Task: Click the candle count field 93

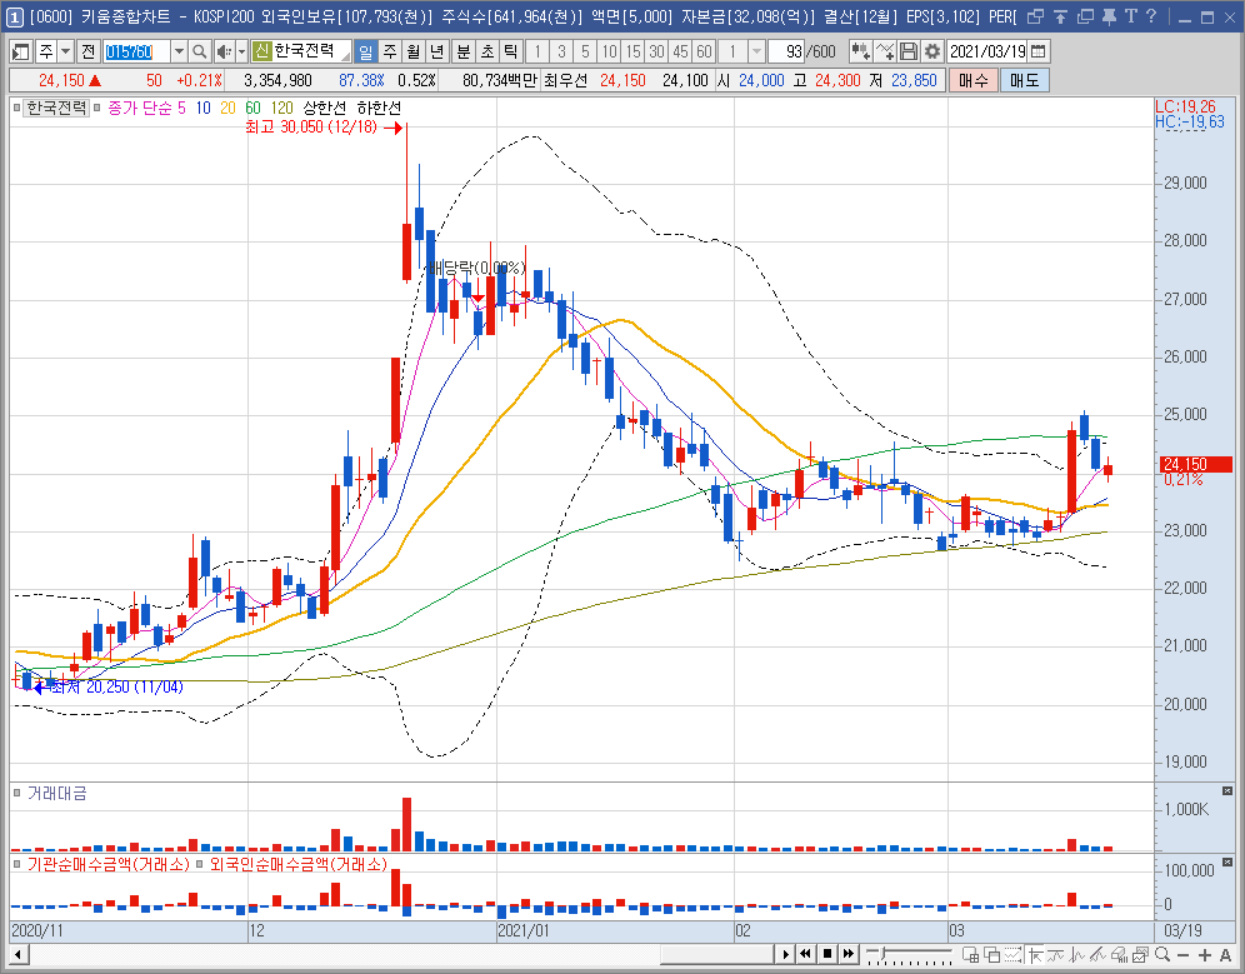Action: tap(786, 51)
